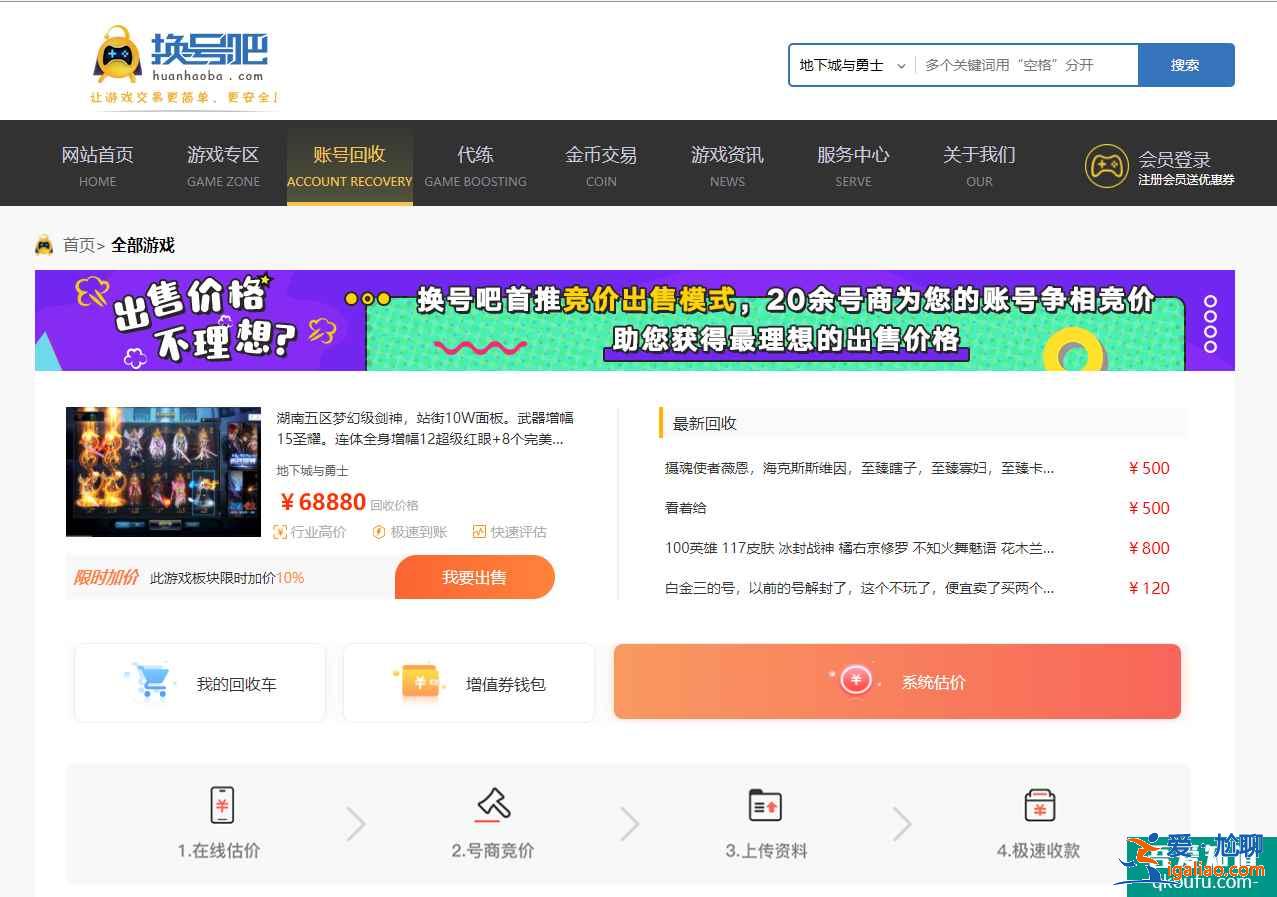Viewport: 1277px width, 897px height.
Task: Open the game selector dropdown showing 地下城与勇士
Action: click(851, 64)
